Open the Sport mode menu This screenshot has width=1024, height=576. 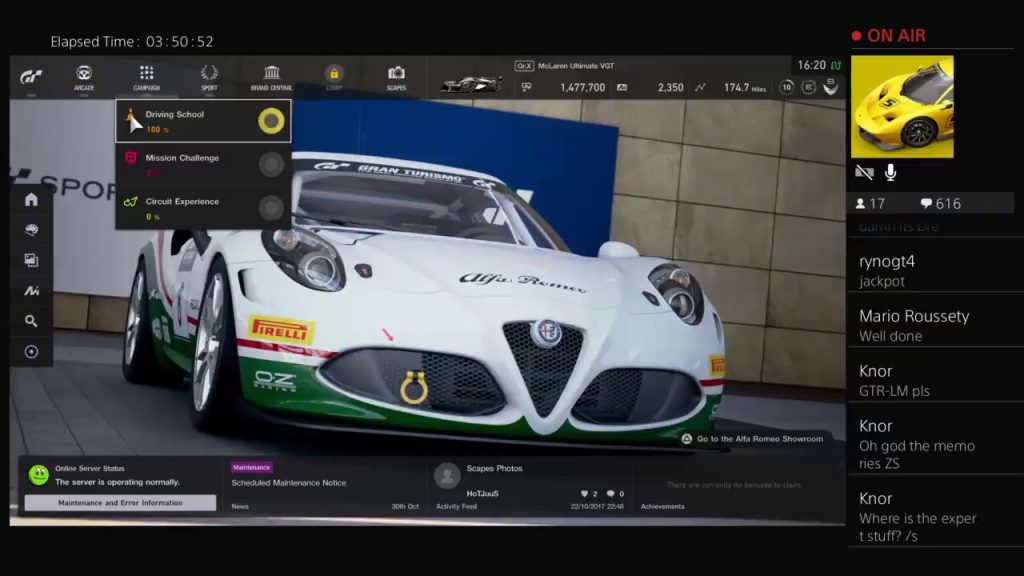[209, 78]
